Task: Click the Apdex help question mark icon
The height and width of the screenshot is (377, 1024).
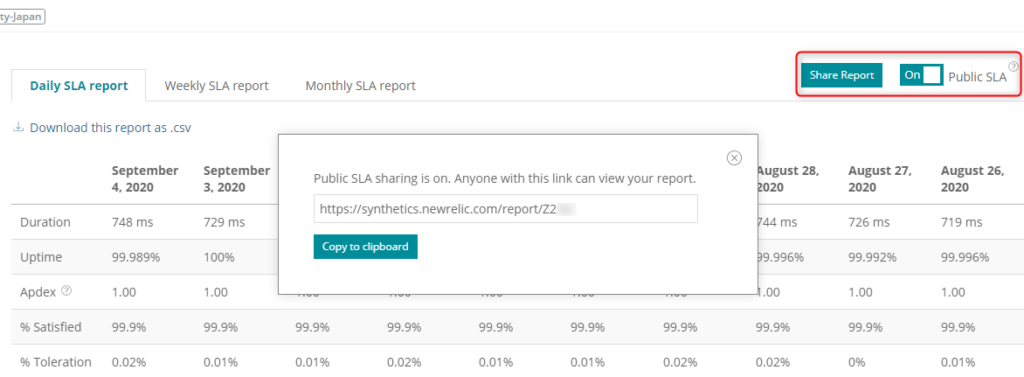Action: [66, 291]
